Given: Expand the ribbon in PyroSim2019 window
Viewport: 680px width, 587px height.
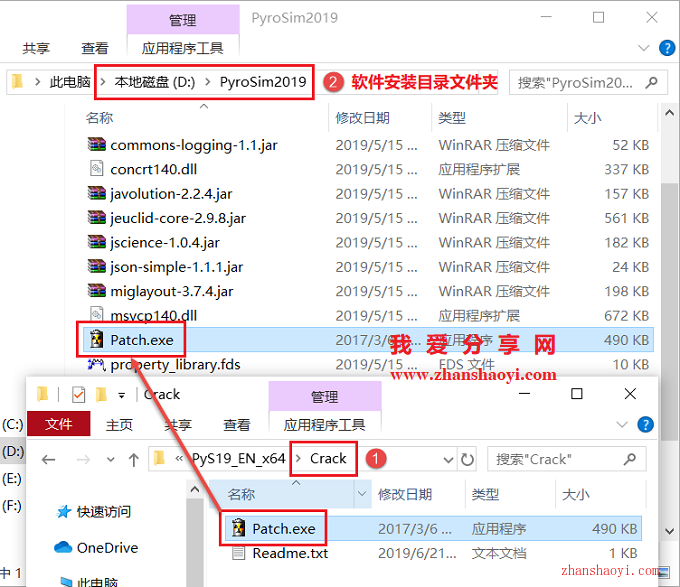Looking at the screenshot, I should (644, 48).
